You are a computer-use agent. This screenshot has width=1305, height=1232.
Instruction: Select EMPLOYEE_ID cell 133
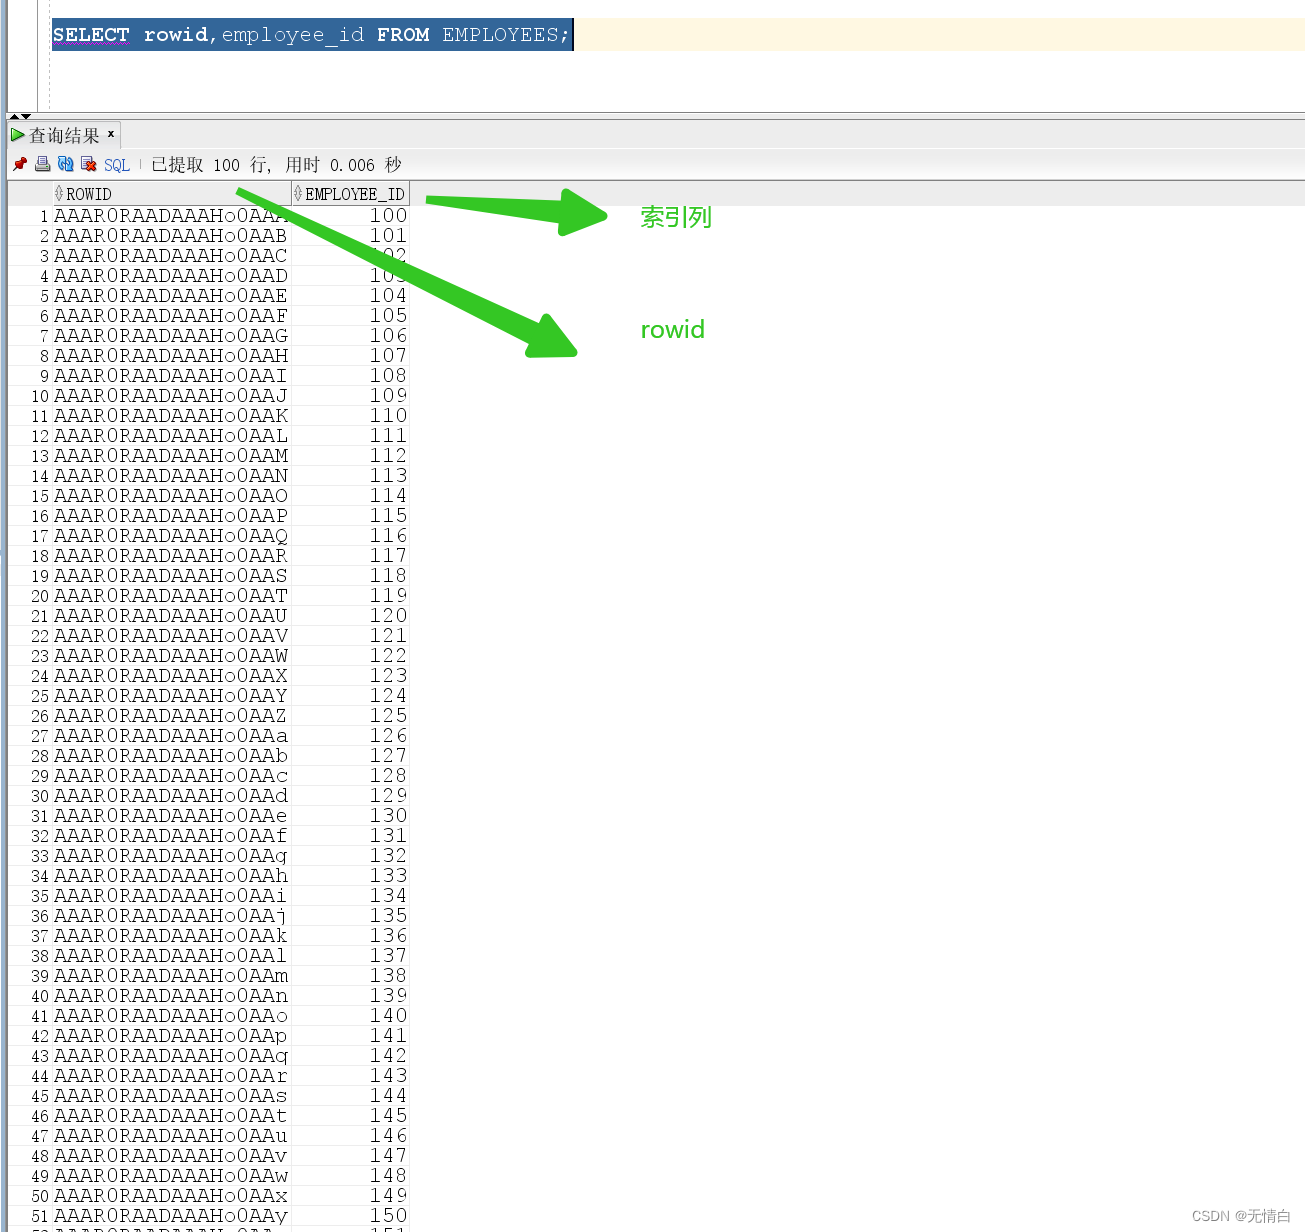point(350,876)
